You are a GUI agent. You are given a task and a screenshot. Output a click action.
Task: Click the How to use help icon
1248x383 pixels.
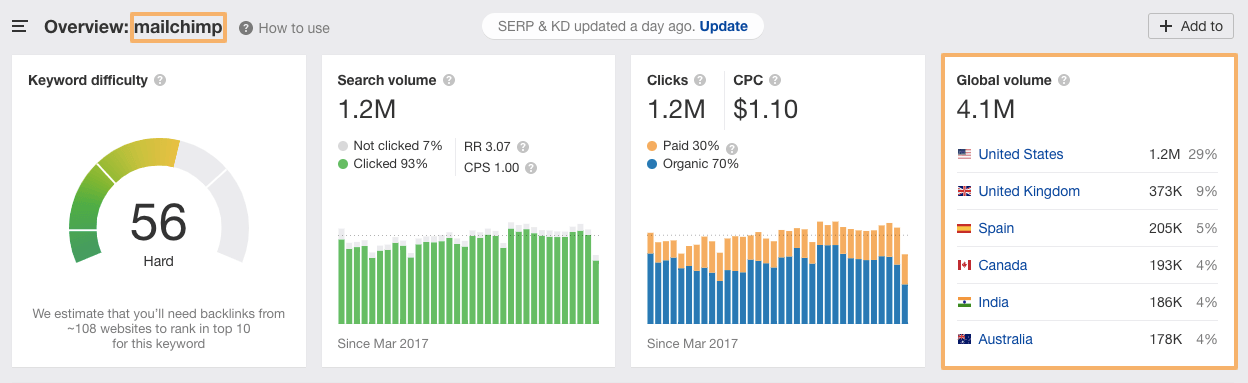(246, 28)
